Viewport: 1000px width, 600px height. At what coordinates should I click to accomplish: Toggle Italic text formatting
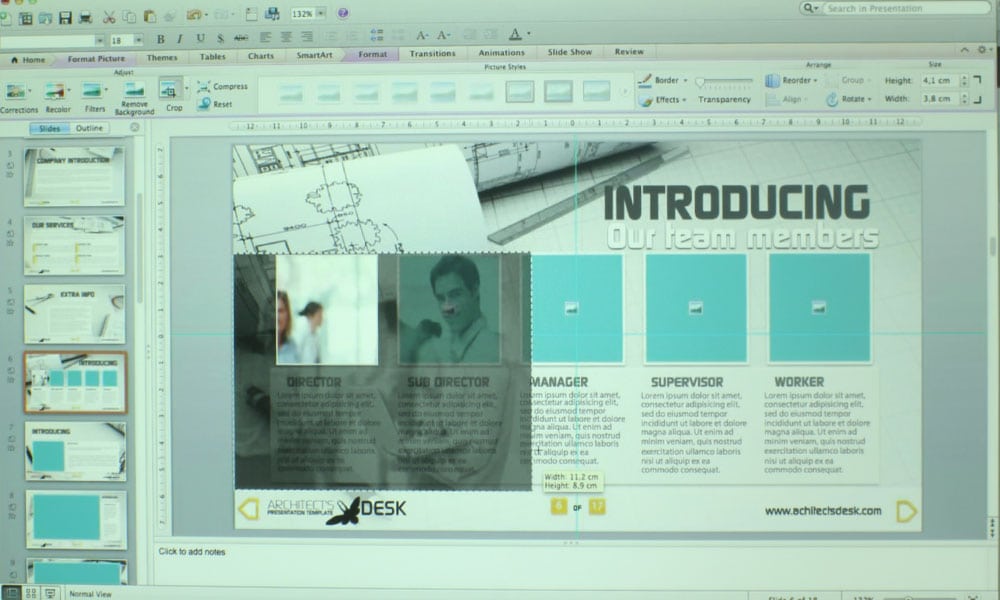point(179,39)
